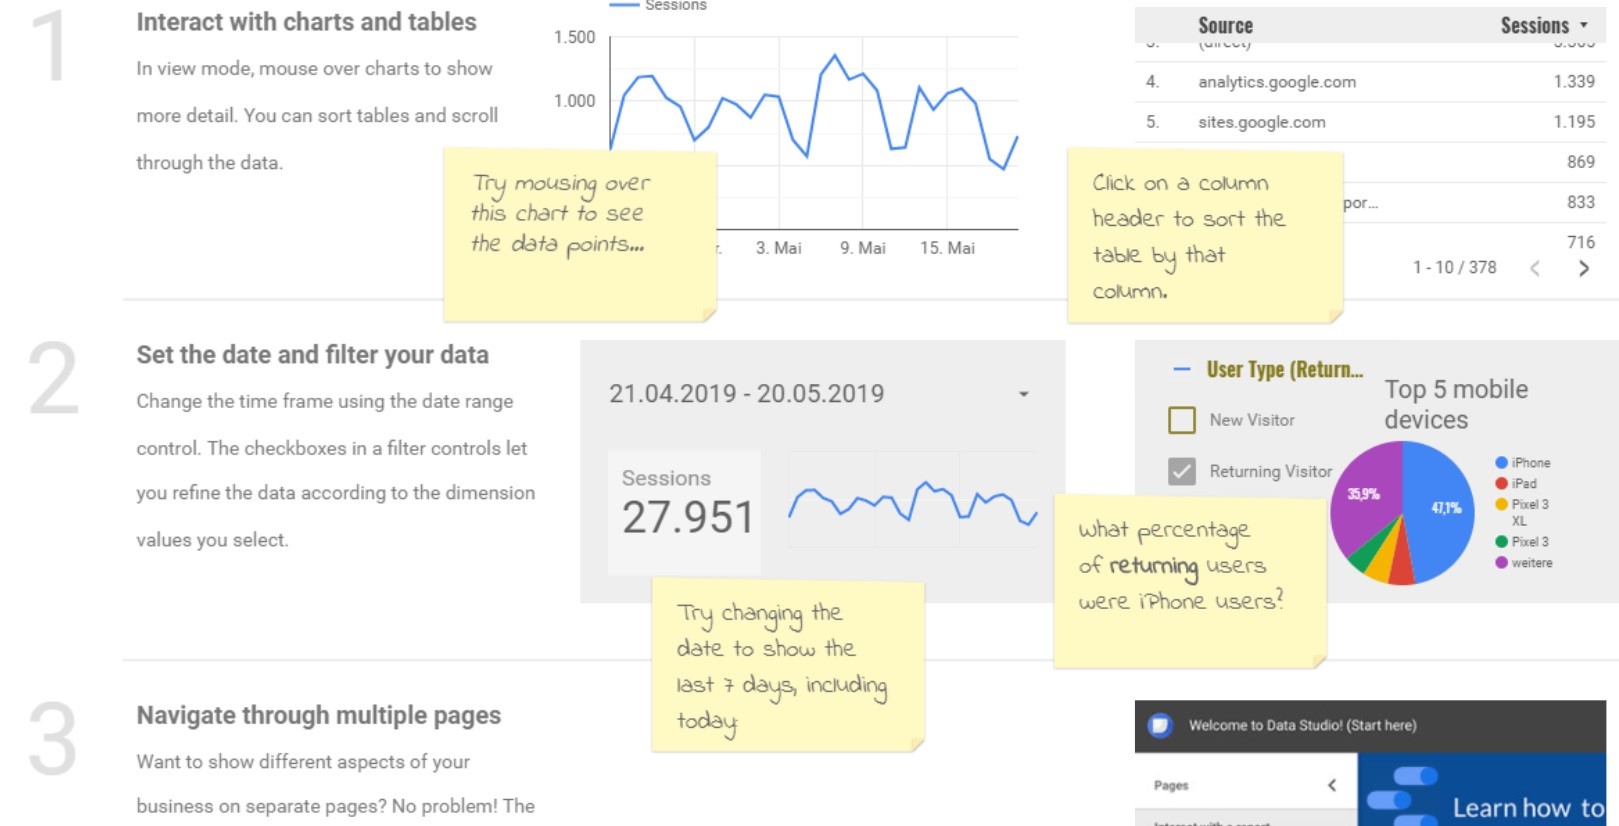Collapse the User Type filter control
The width and height of the screenshot is (1619, 826).
(1181, 369)
